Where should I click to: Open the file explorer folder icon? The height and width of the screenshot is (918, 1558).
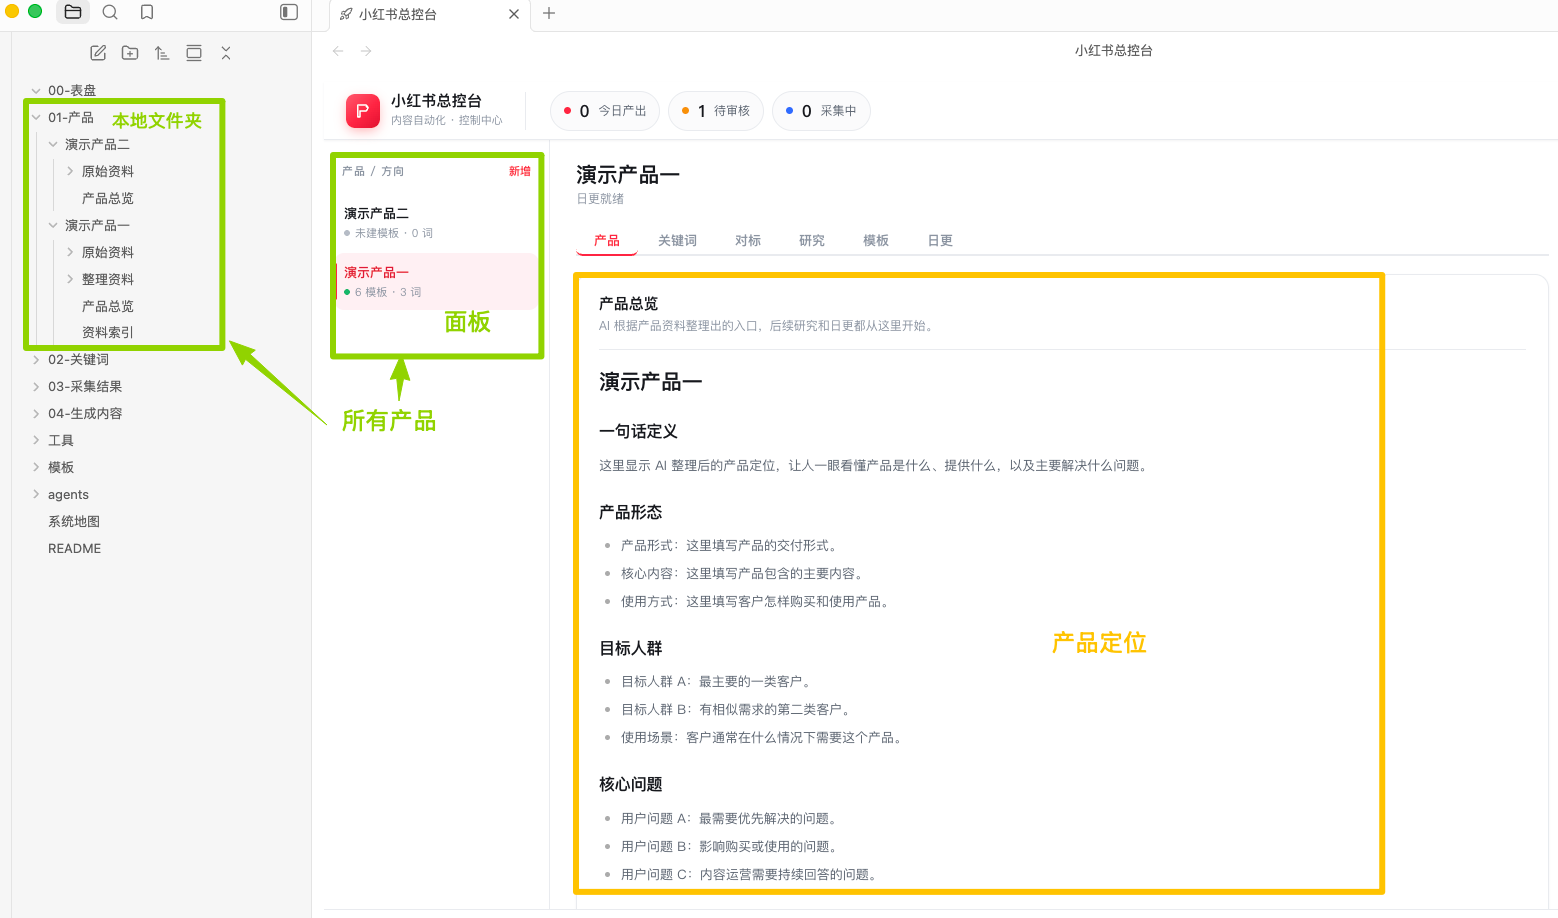[73, 12]
